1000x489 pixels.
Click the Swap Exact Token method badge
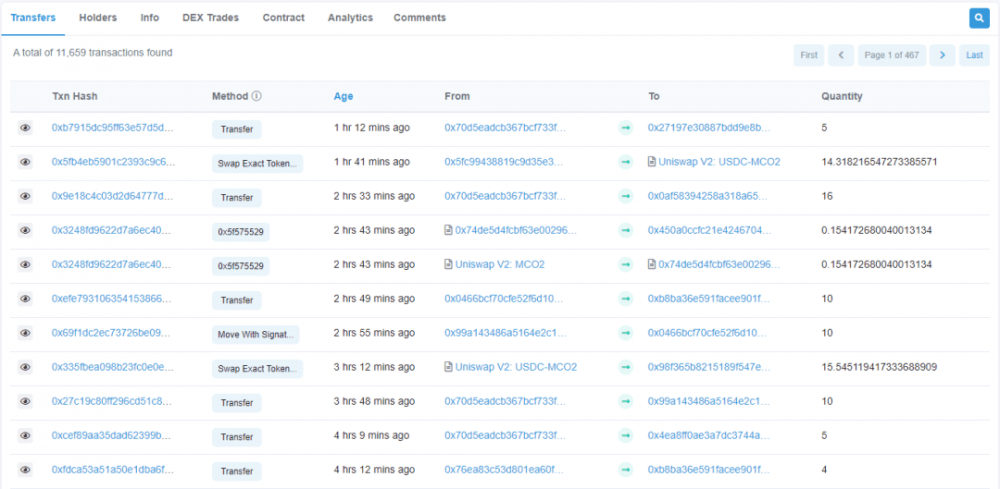click(x=257, y=163)
